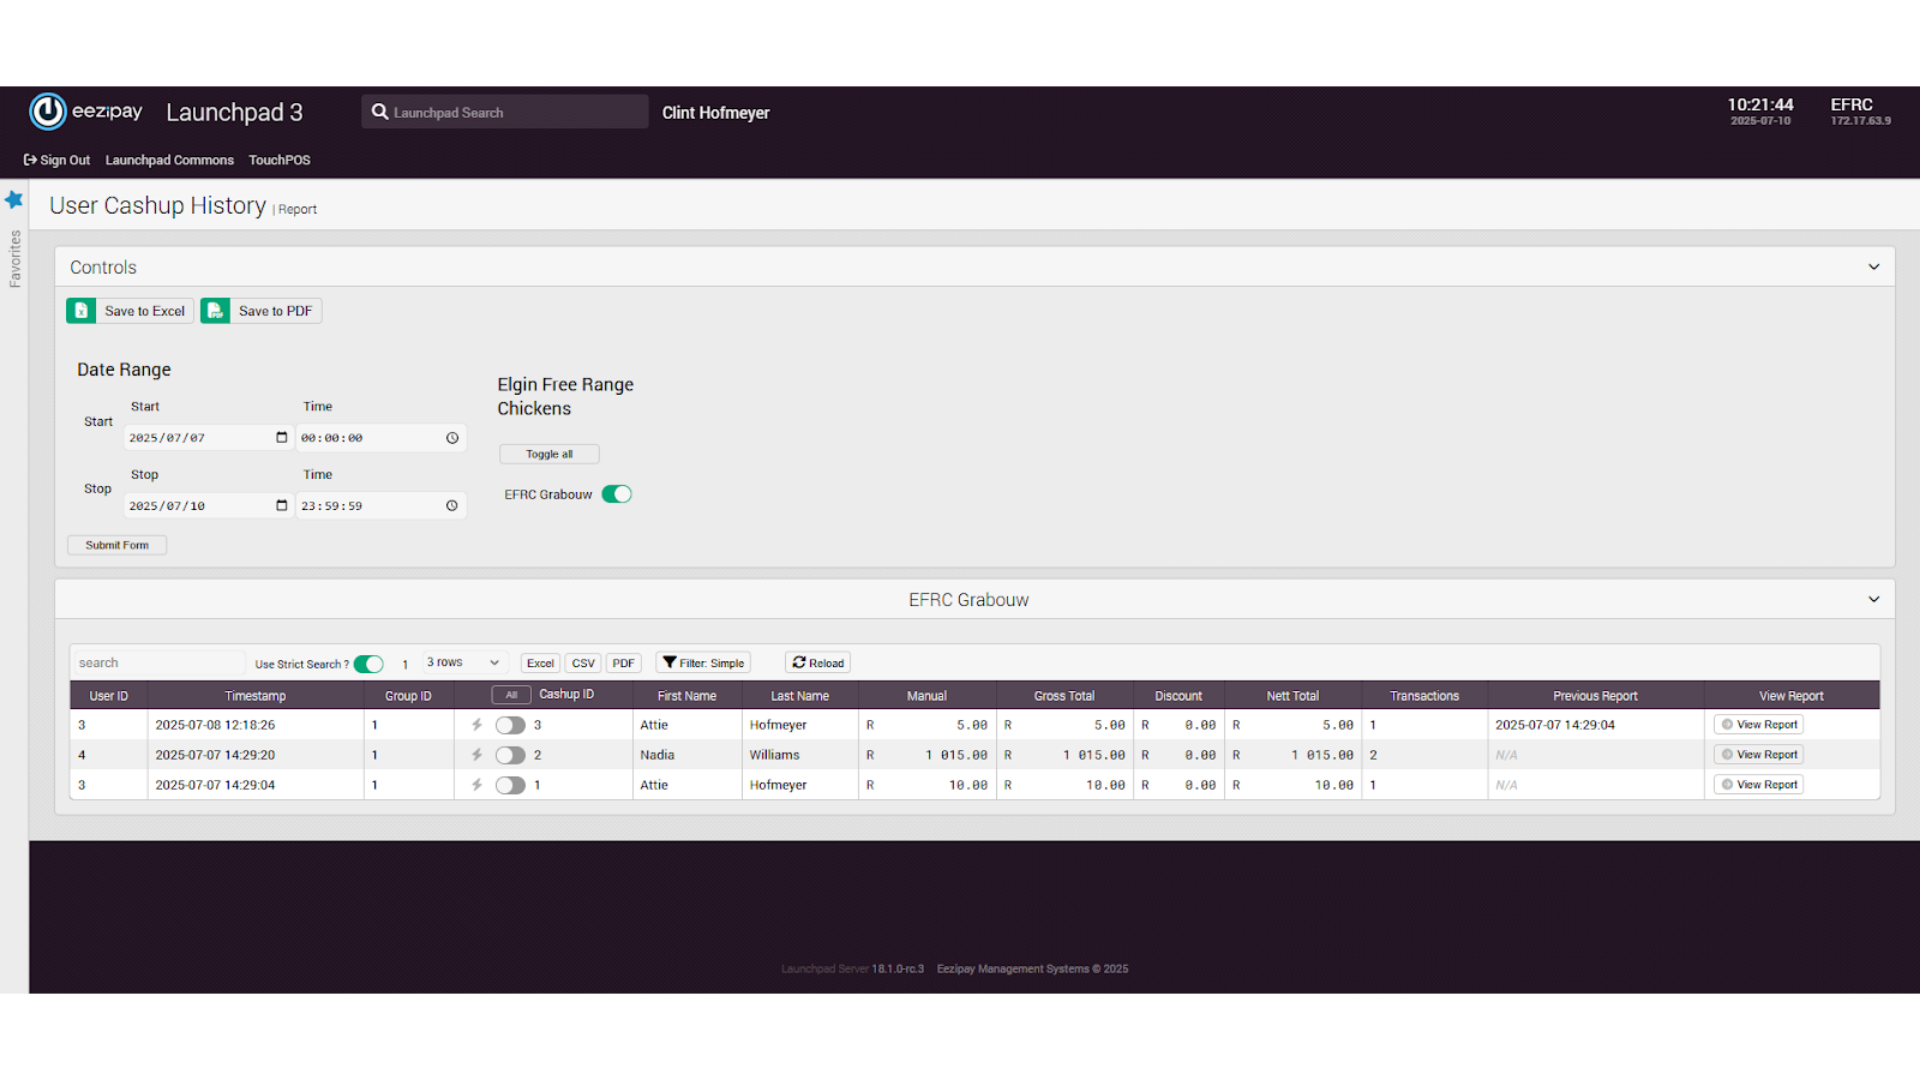Sort by First Name column header

tap(687, 696)
